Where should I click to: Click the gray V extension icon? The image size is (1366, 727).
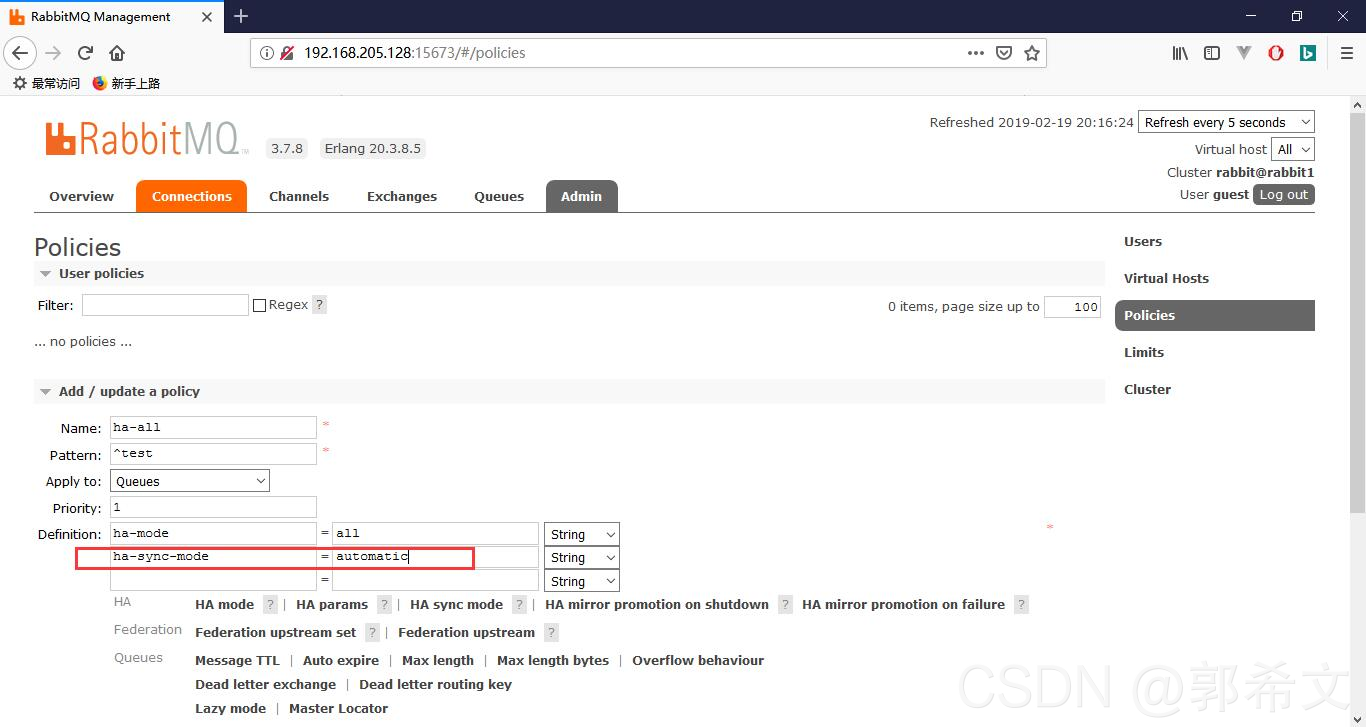click(x=1244, y=53)
